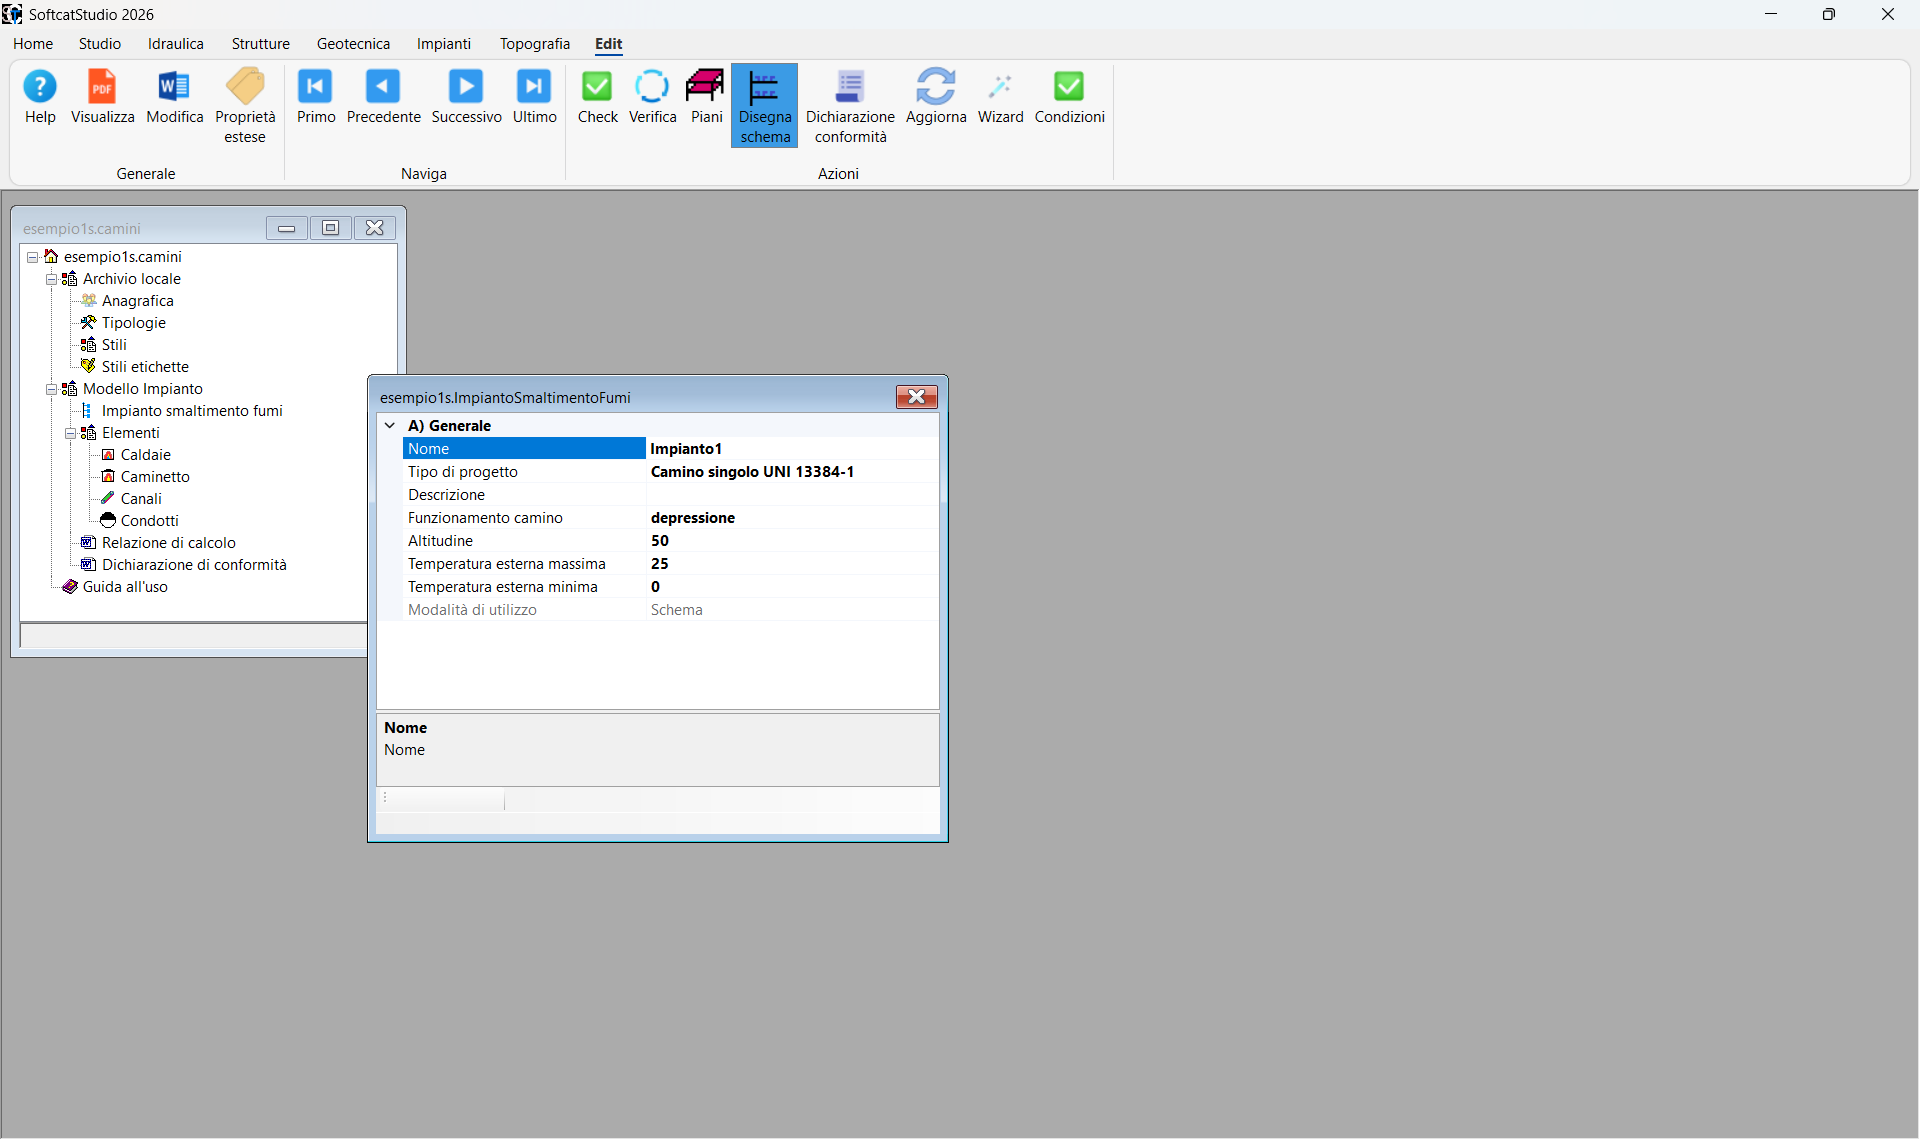
Task: Close the esempio1s.camini child window
Action: (x=375, y=228)
